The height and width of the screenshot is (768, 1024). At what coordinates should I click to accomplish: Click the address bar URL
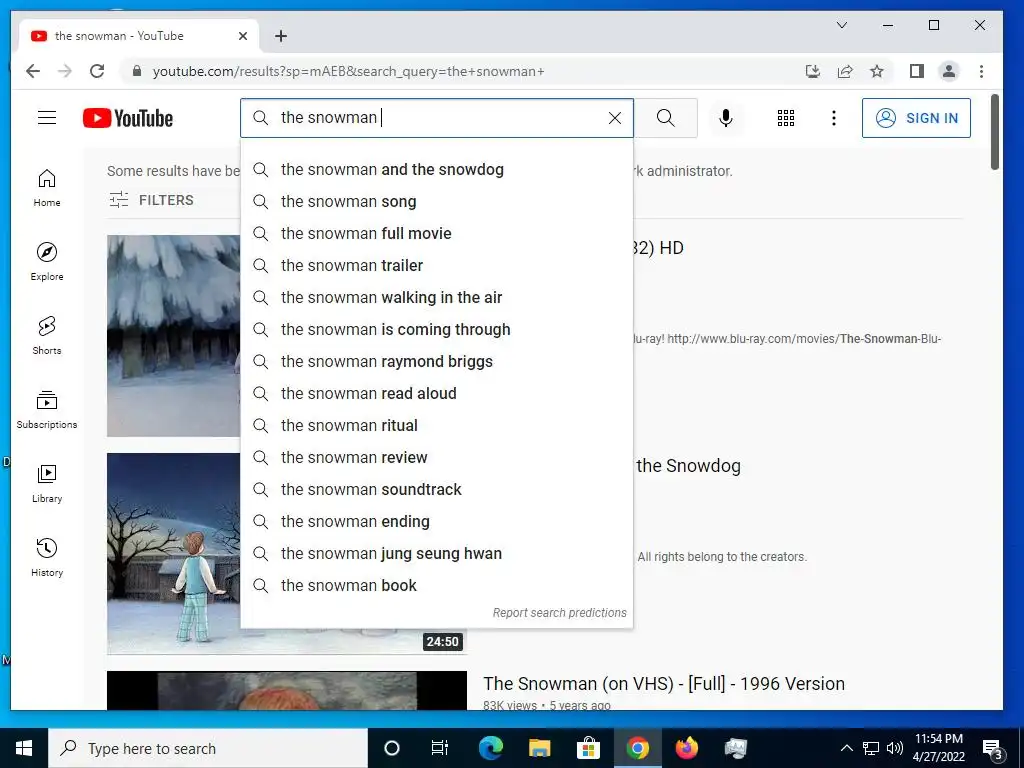(348, 72)
